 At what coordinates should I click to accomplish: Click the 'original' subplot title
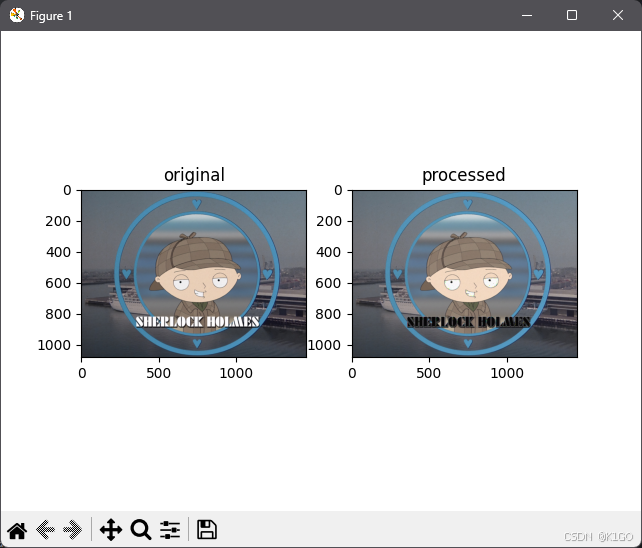tap(194, 175)
